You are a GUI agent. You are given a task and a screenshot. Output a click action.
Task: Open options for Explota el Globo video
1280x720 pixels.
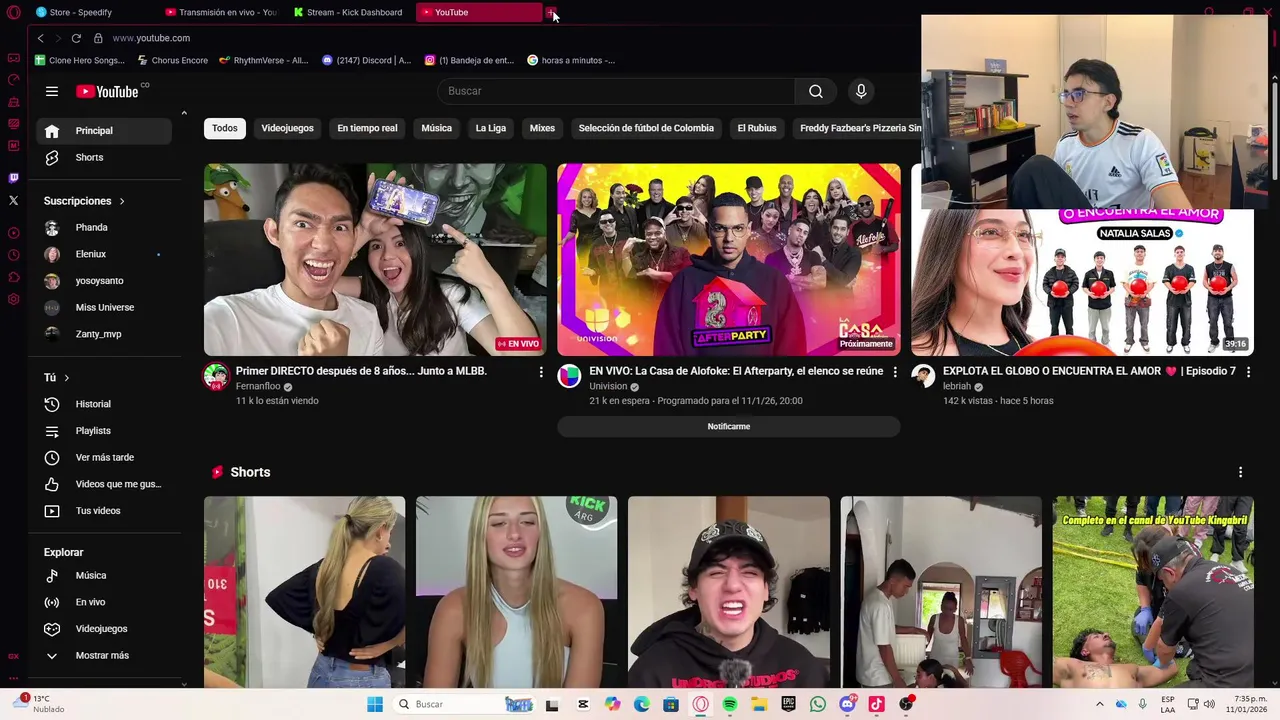pyautogui.click(x=1248, y=372)
